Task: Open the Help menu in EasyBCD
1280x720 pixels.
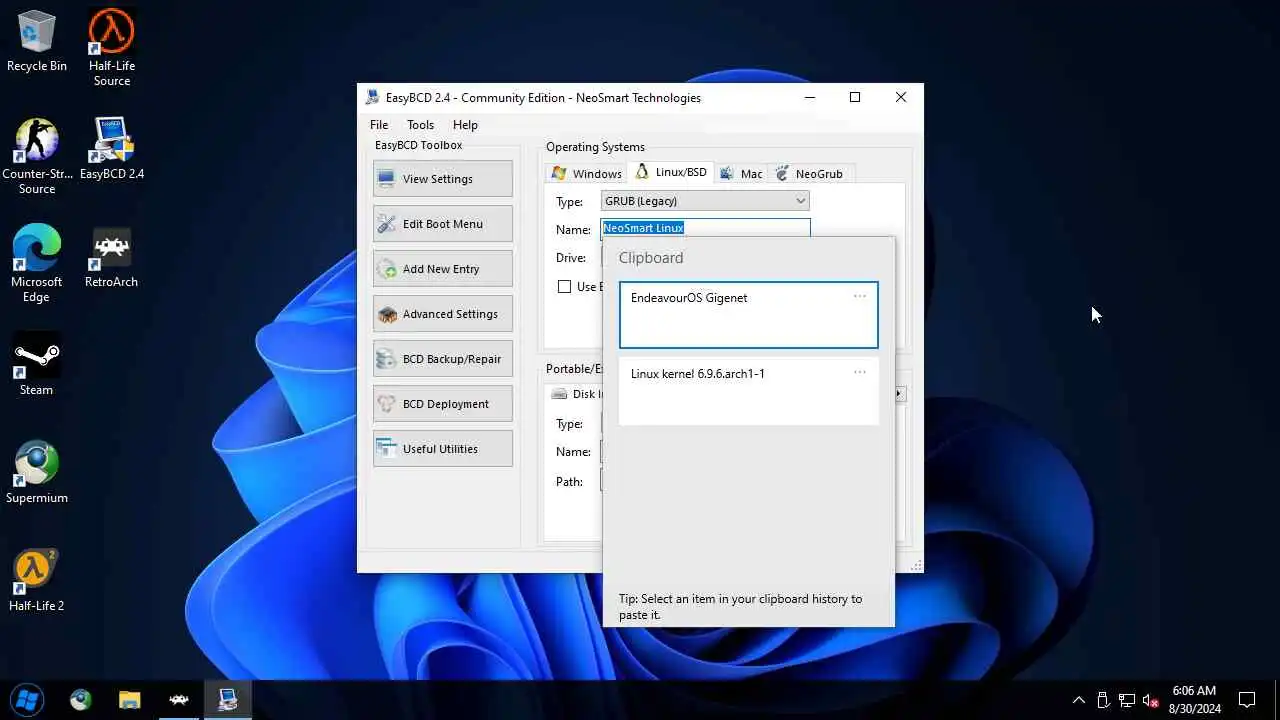Action: pos(465,125)
